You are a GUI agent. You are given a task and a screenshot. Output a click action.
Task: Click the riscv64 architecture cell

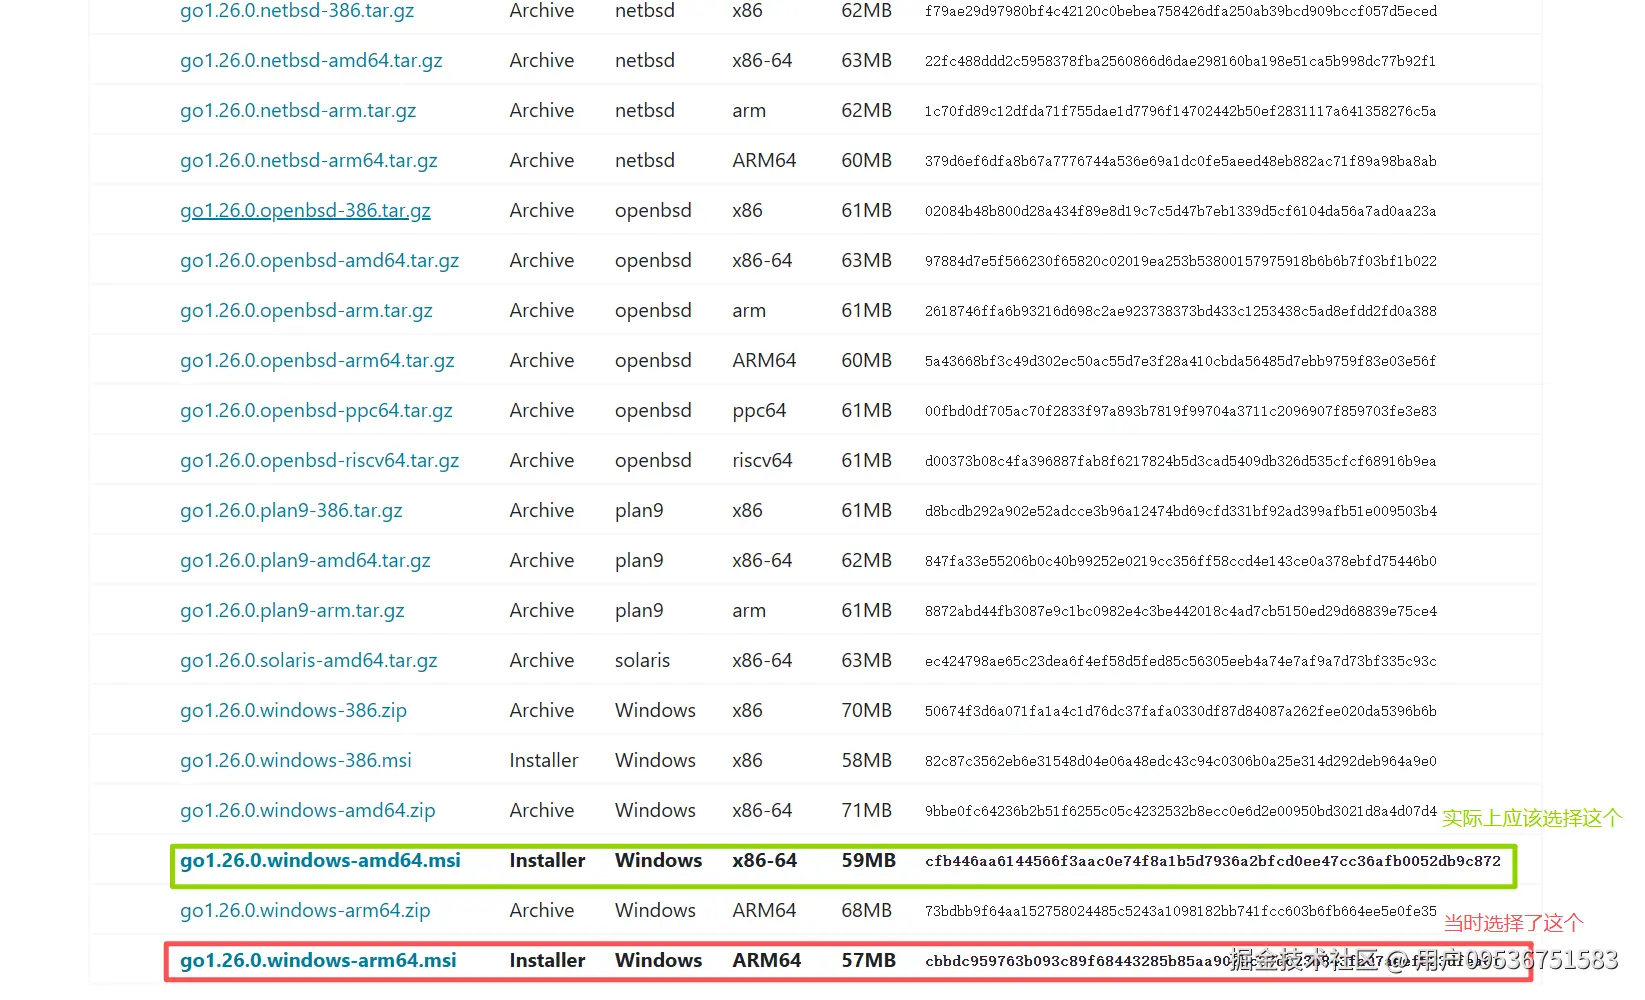point(762,461)
